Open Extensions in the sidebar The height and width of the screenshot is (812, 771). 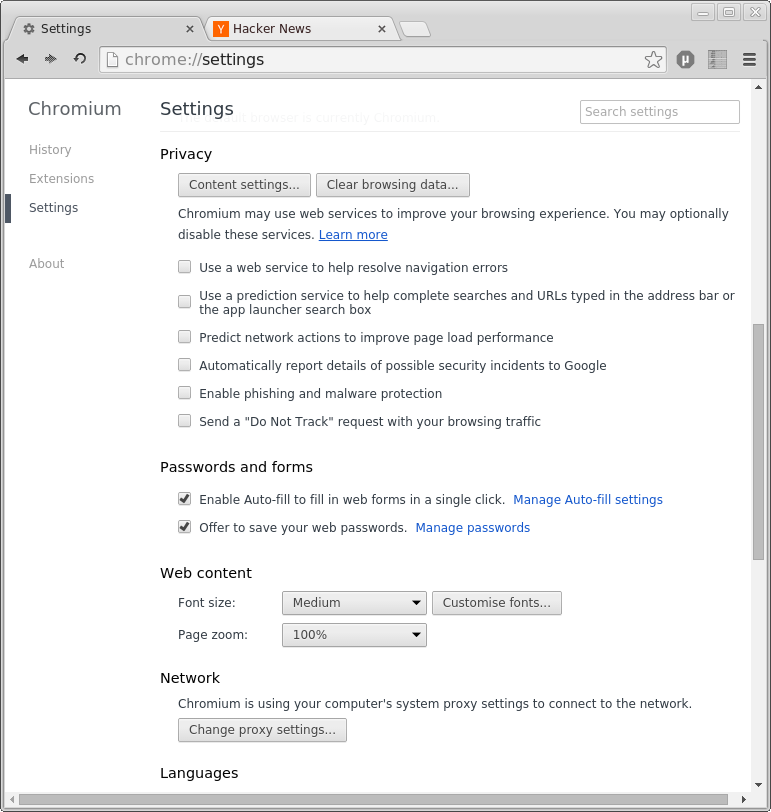click(x=62, y=179)
